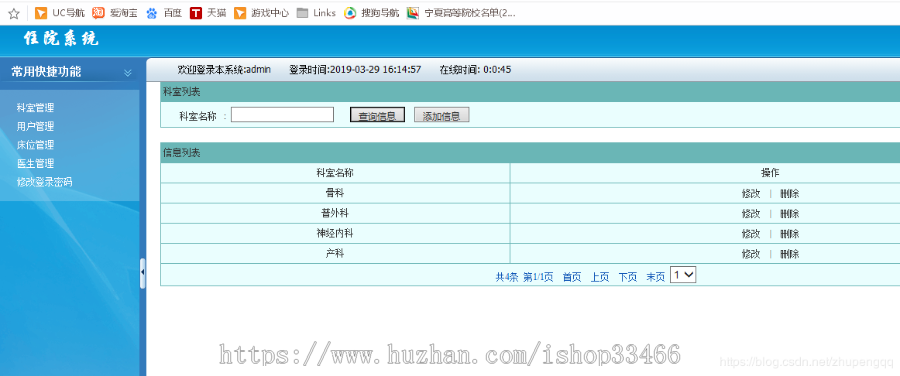Viewport: 900px width, 376px height.
Task: Click the 欢迎登录本系统:admin text
Action: tap(224, 70)
